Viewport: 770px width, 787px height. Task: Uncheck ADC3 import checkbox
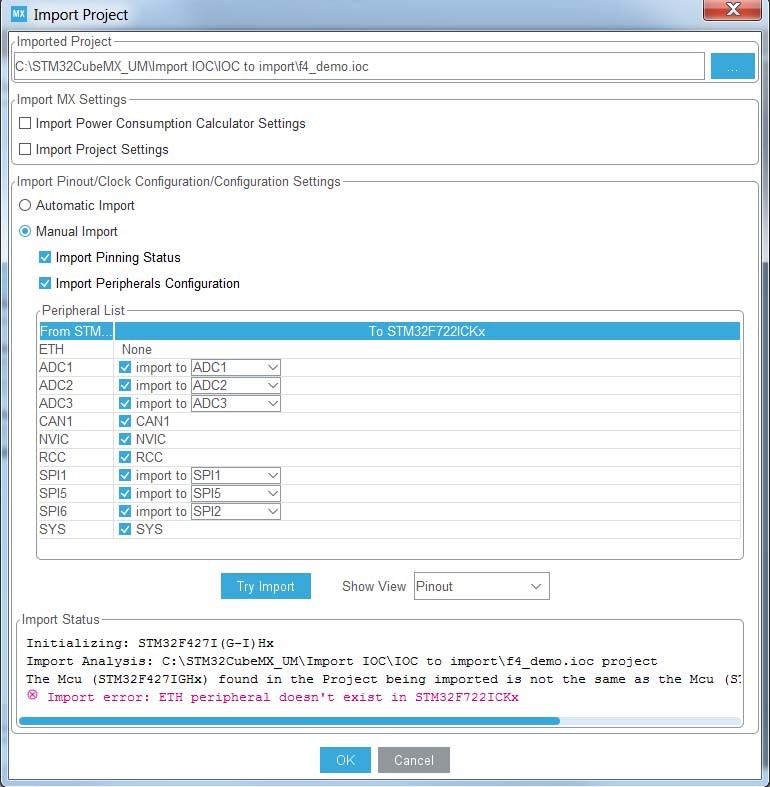click(x=125, y=404)
